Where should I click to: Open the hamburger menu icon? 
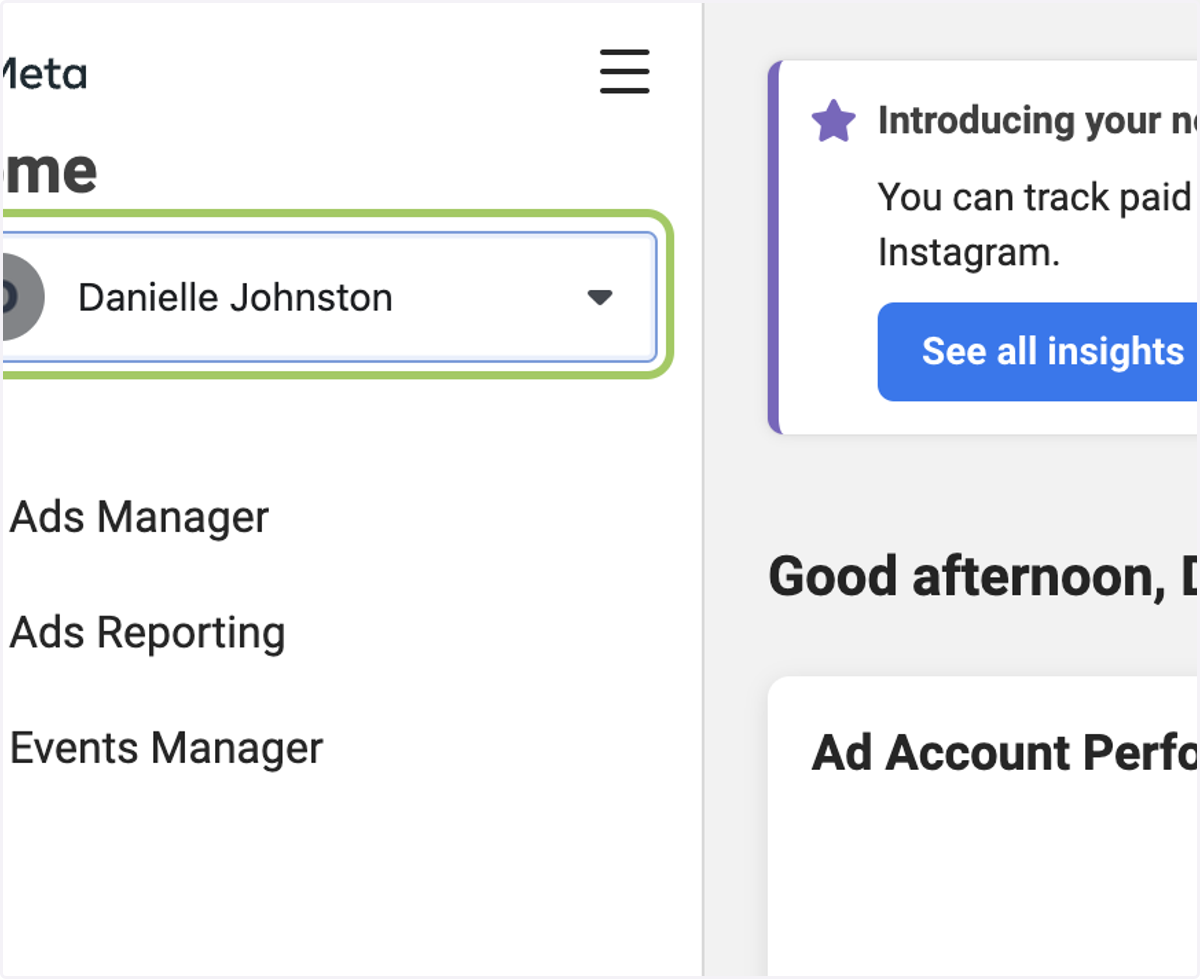tap(625, 71)
